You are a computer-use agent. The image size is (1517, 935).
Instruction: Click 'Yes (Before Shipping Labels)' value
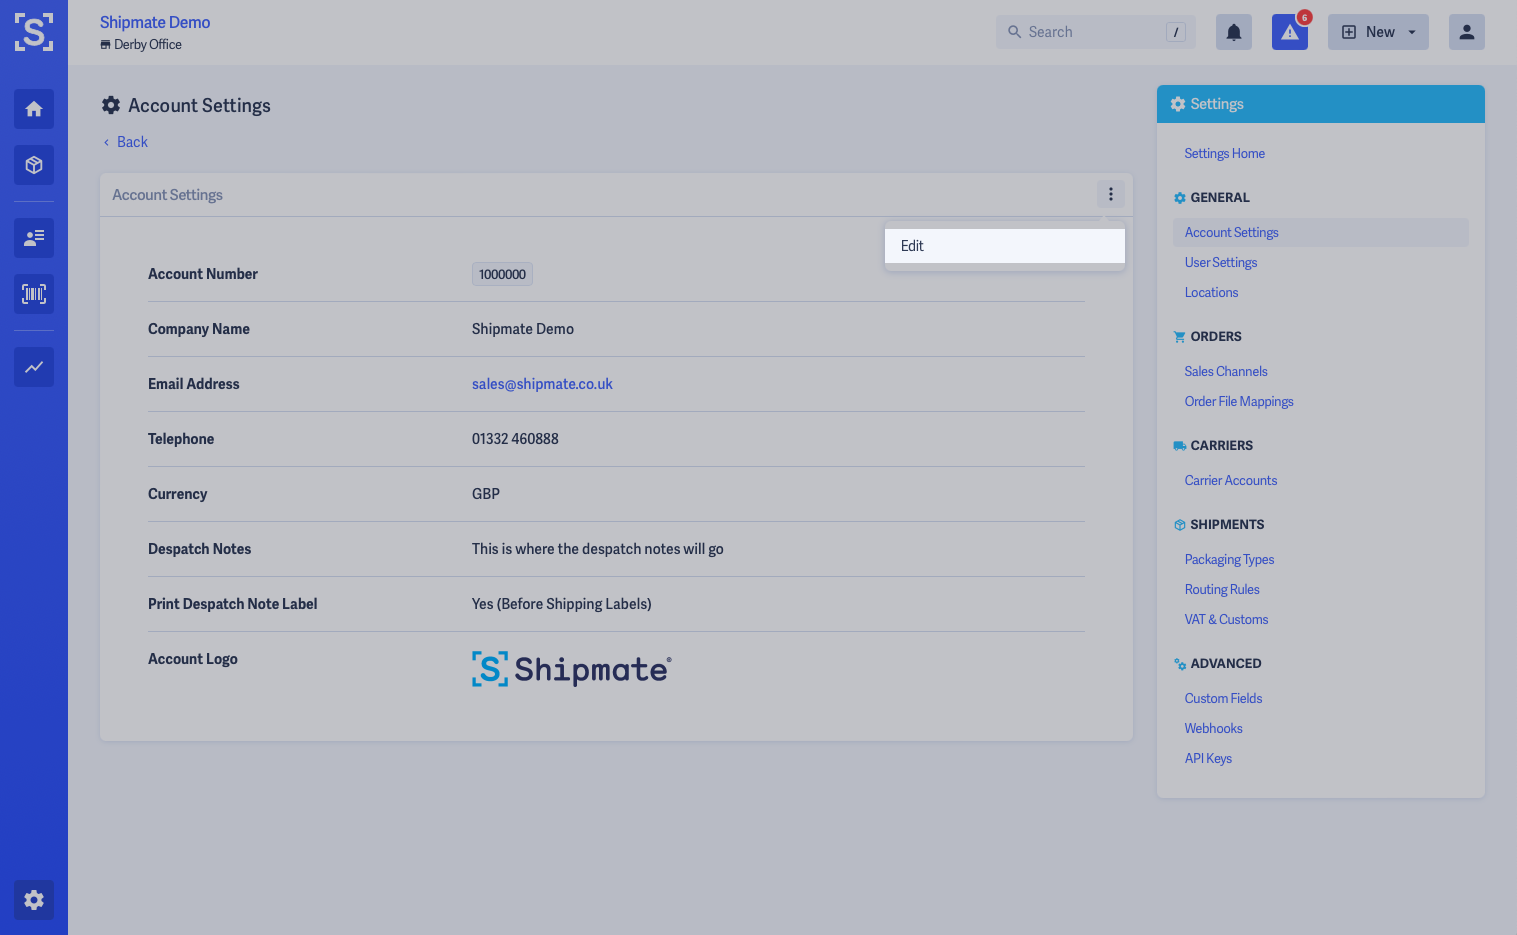click(x=562, y=604)
